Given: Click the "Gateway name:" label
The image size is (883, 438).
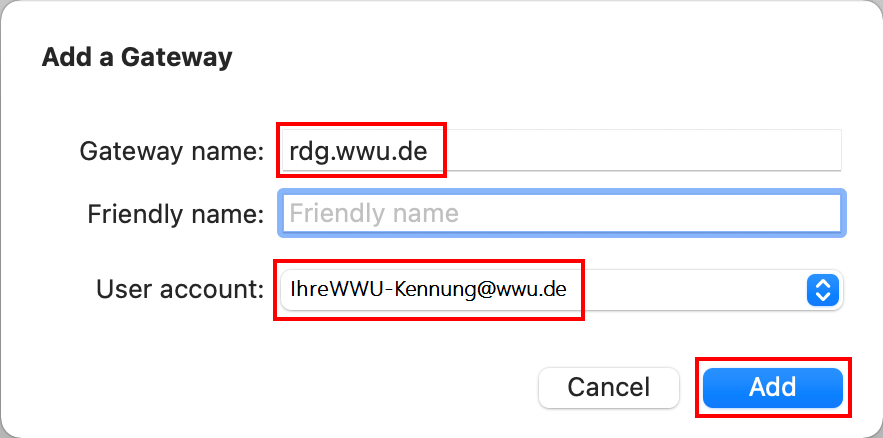Looking at the screenshot, I should tap(171, 152).
